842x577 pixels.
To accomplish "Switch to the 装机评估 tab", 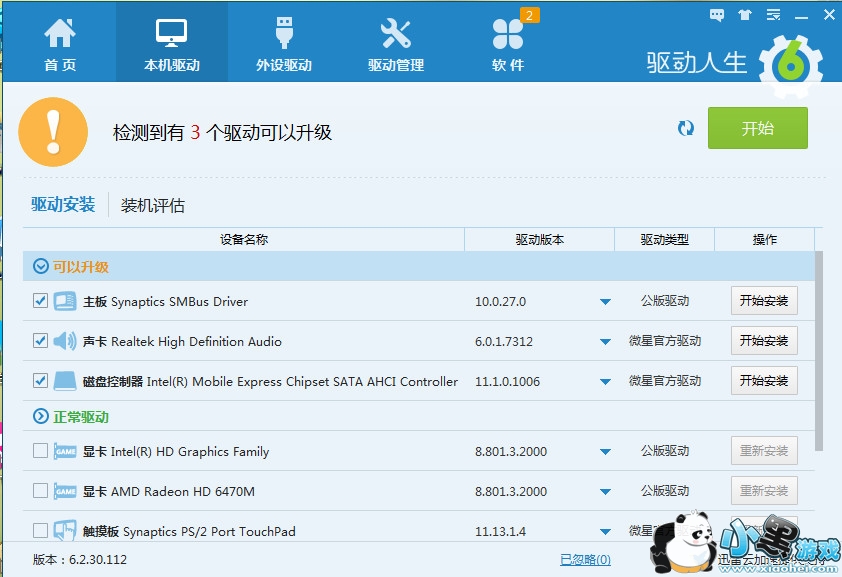I will point(153,206).
